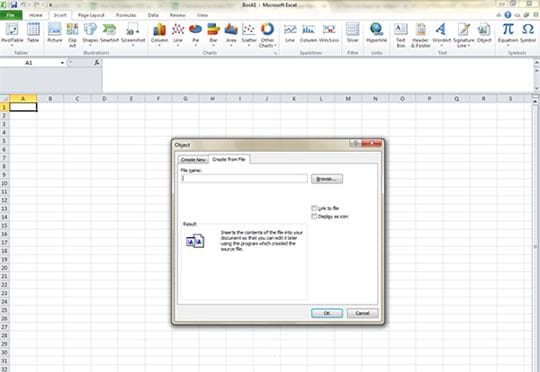This screenshot has height=372, width=540.
Task: Choose the Scatter chart icon
Action: coord(249,33)
